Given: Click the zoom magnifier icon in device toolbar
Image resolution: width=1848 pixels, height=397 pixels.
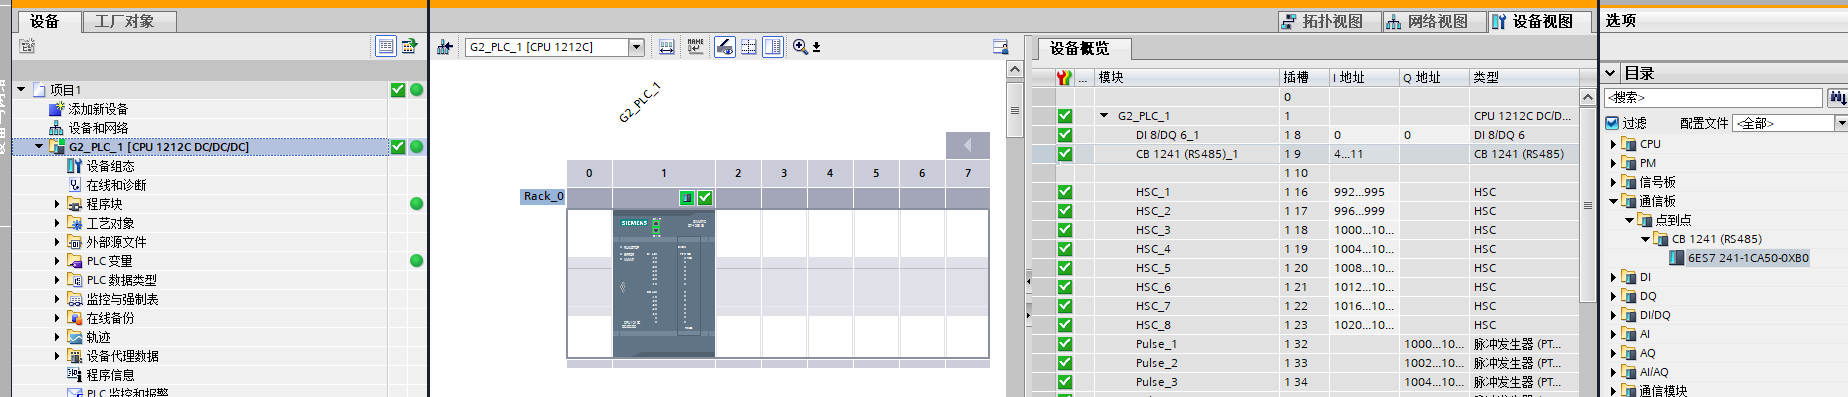Looking at the screenshot, I should [800, 47].
